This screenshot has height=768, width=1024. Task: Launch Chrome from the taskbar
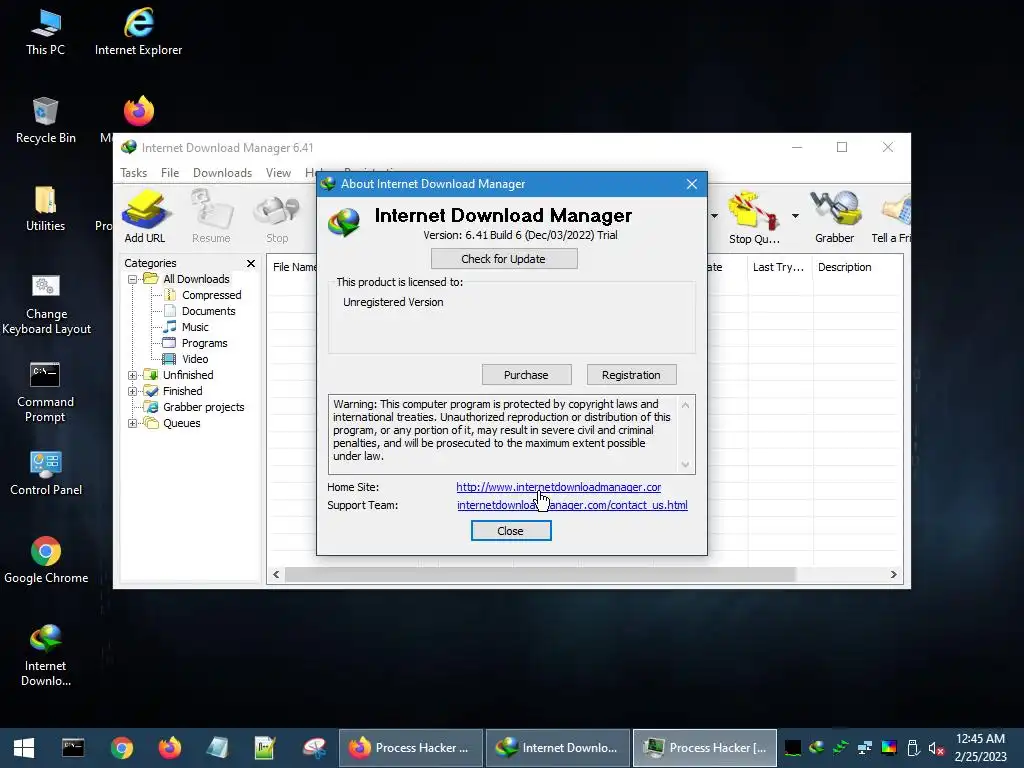[x=121, y=748]
